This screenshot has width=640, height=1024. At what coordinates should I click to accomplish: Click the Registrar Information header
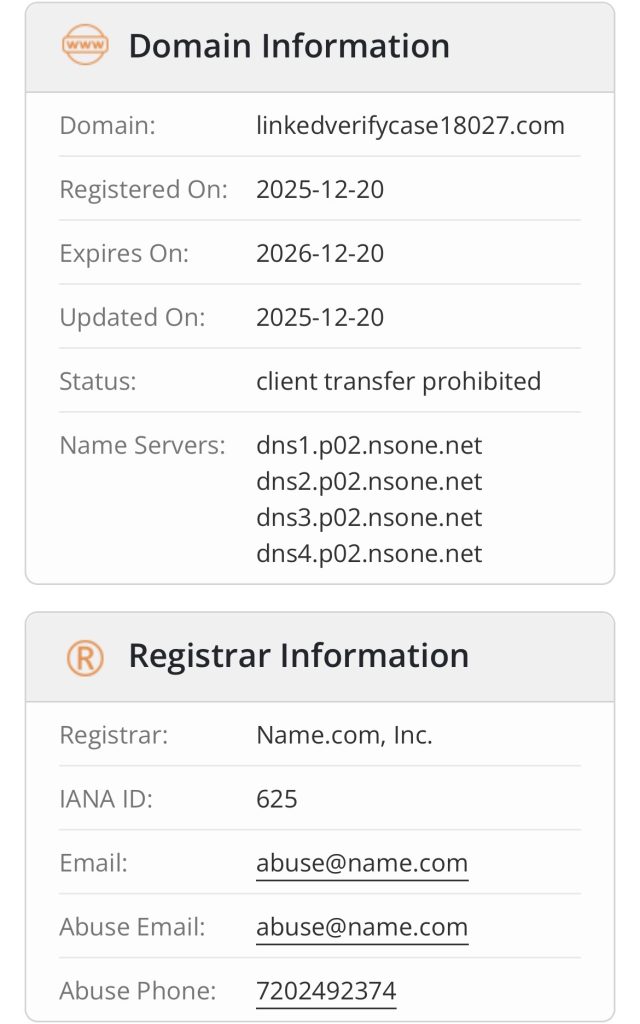(298, 656)
